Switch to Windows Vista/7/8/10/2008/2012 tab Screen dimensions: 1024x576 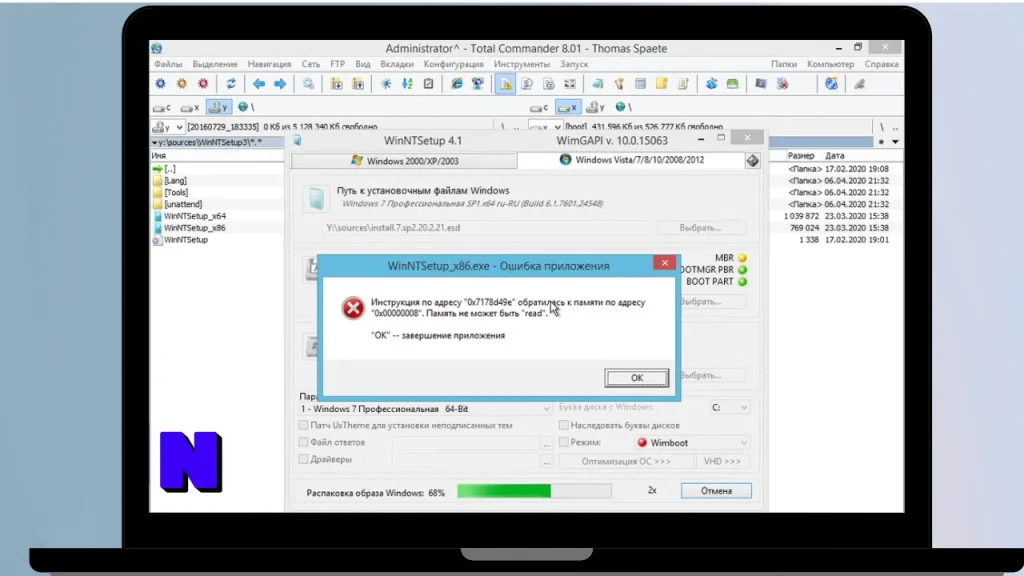pos(632,160)
